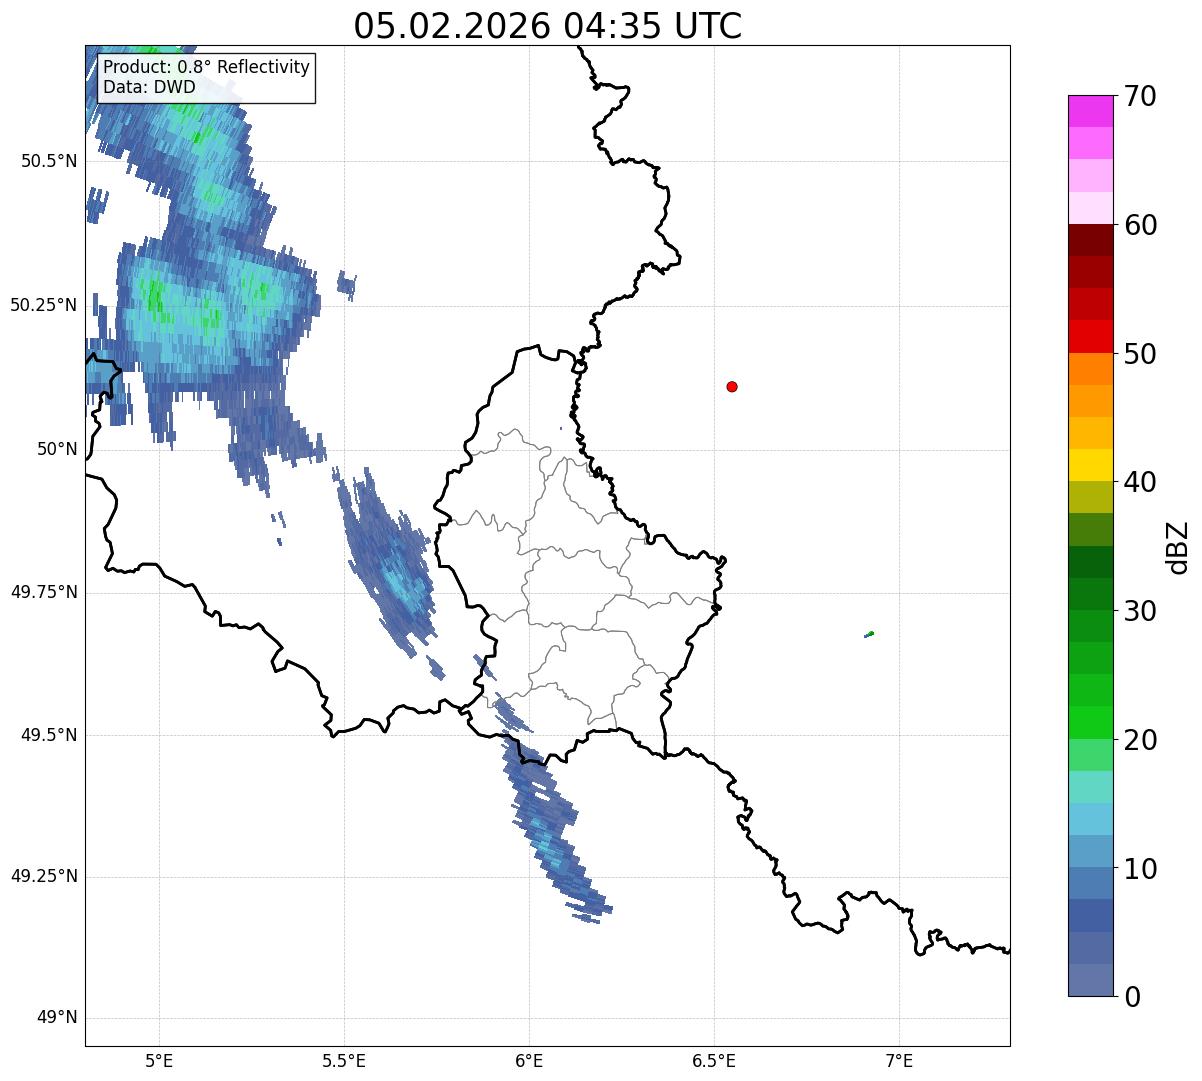1202x1081 pixels.
Task: Click the yellow colorbar swatch above 40
Action: pos(1090,465)
